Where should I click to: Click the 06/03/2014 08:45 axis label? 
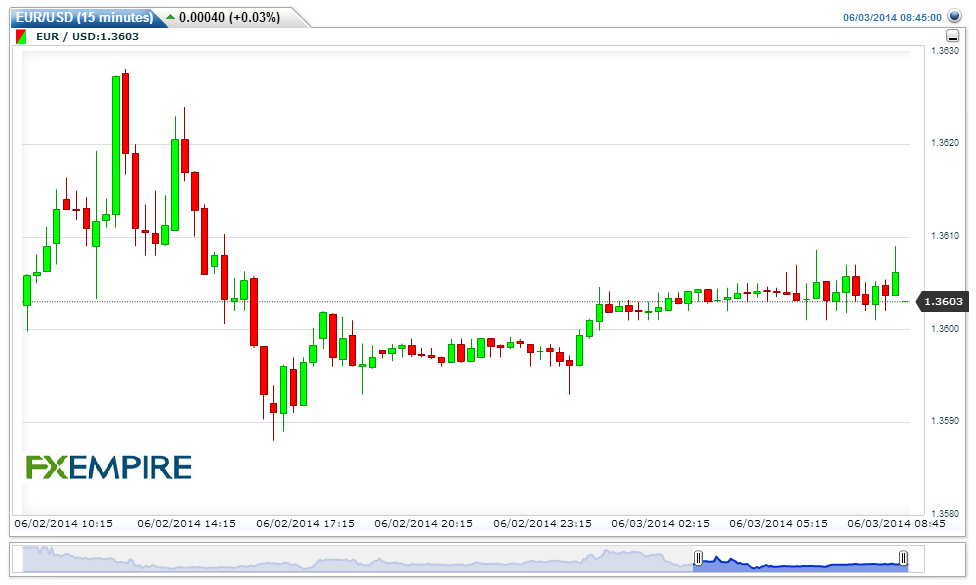point(896,523)
